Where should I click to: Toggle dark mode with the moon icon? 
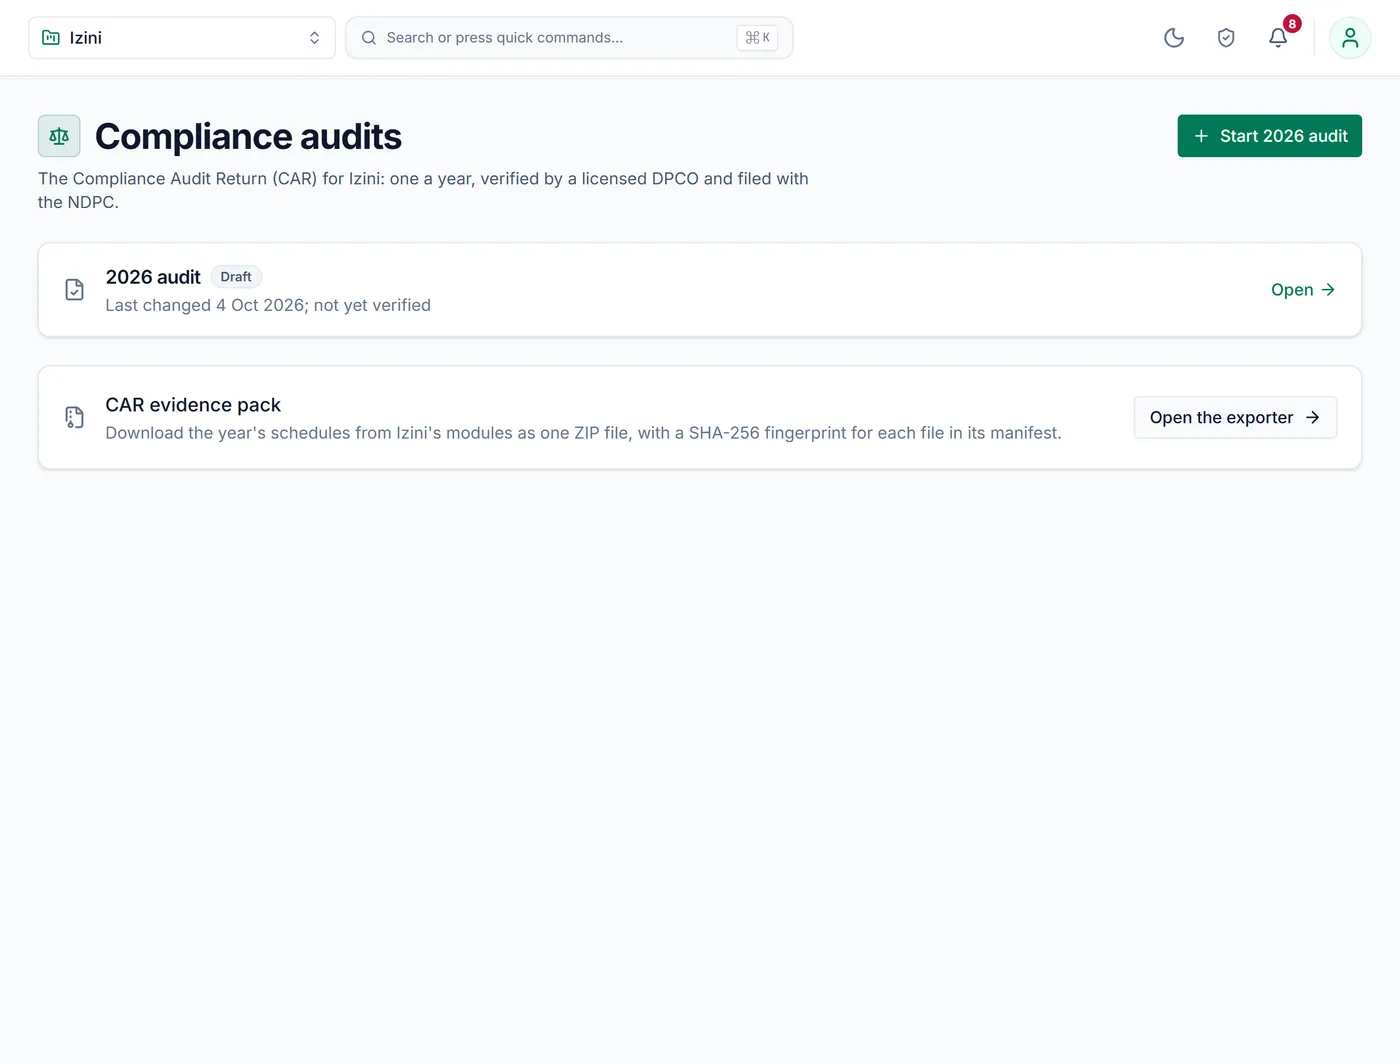(1174, 38)
